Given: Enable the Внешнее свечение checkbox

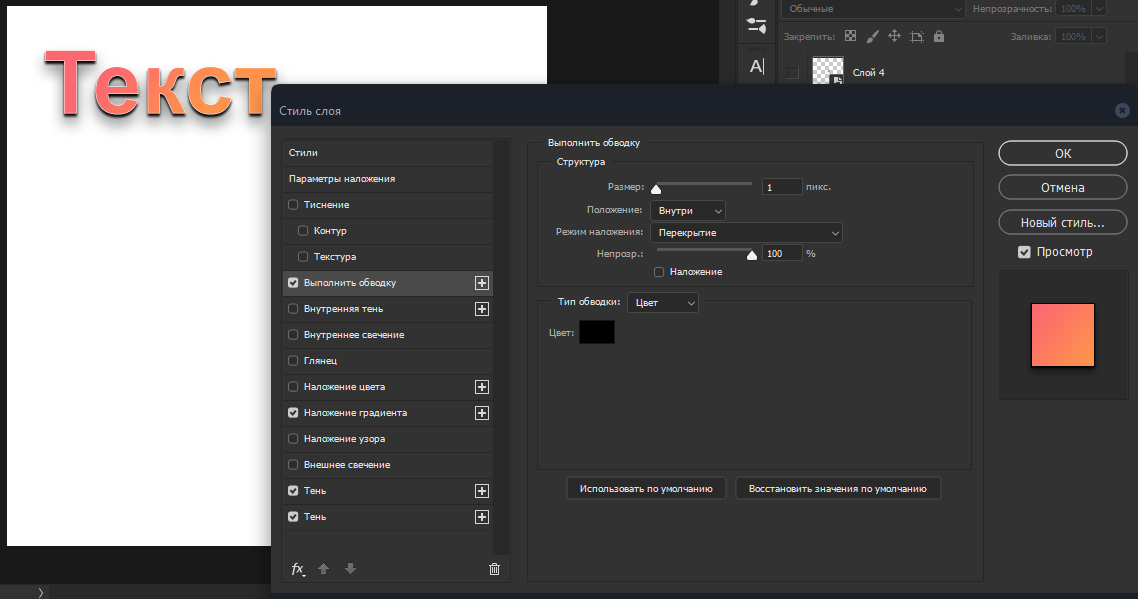Looking at the screenshot, I should 293,465.
